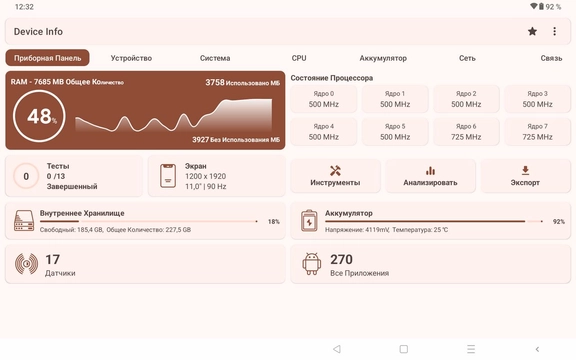Click the internal storage 18% progress bar
The width and height of the screenshot is (576, 360).
pos(149,222)
